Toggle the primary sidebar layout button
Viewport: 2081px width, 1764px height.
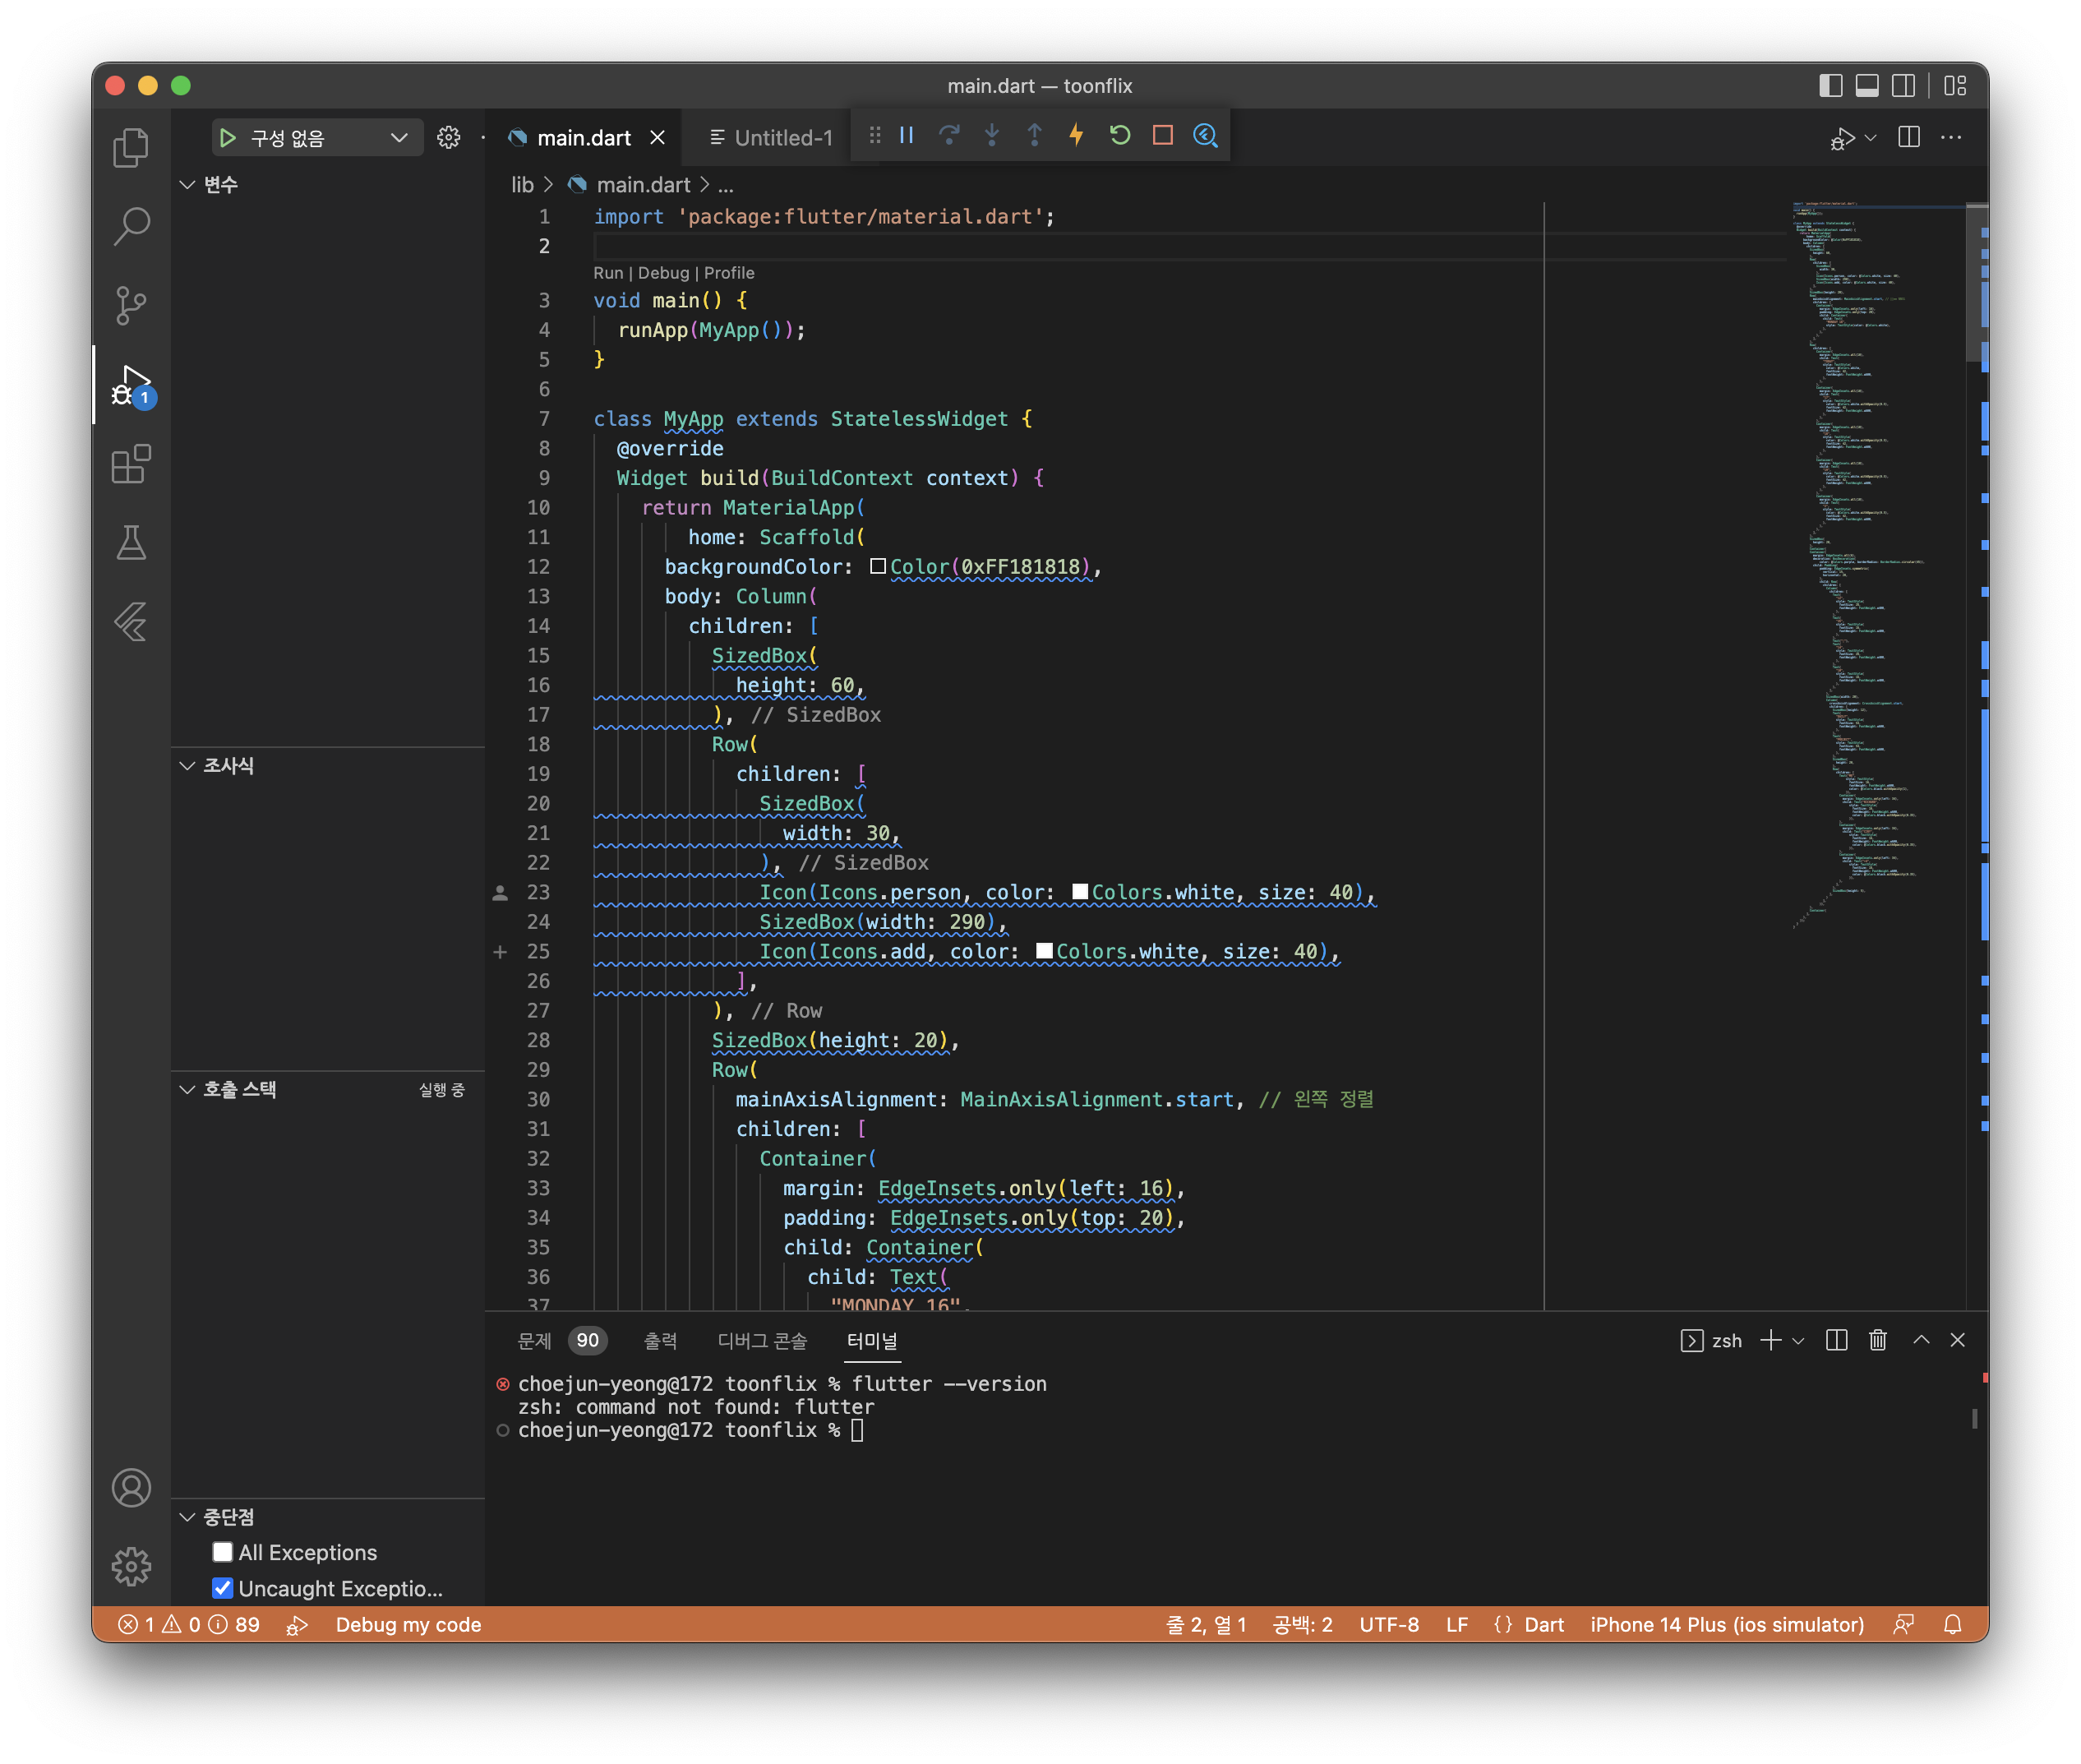tap(1830, 86)
